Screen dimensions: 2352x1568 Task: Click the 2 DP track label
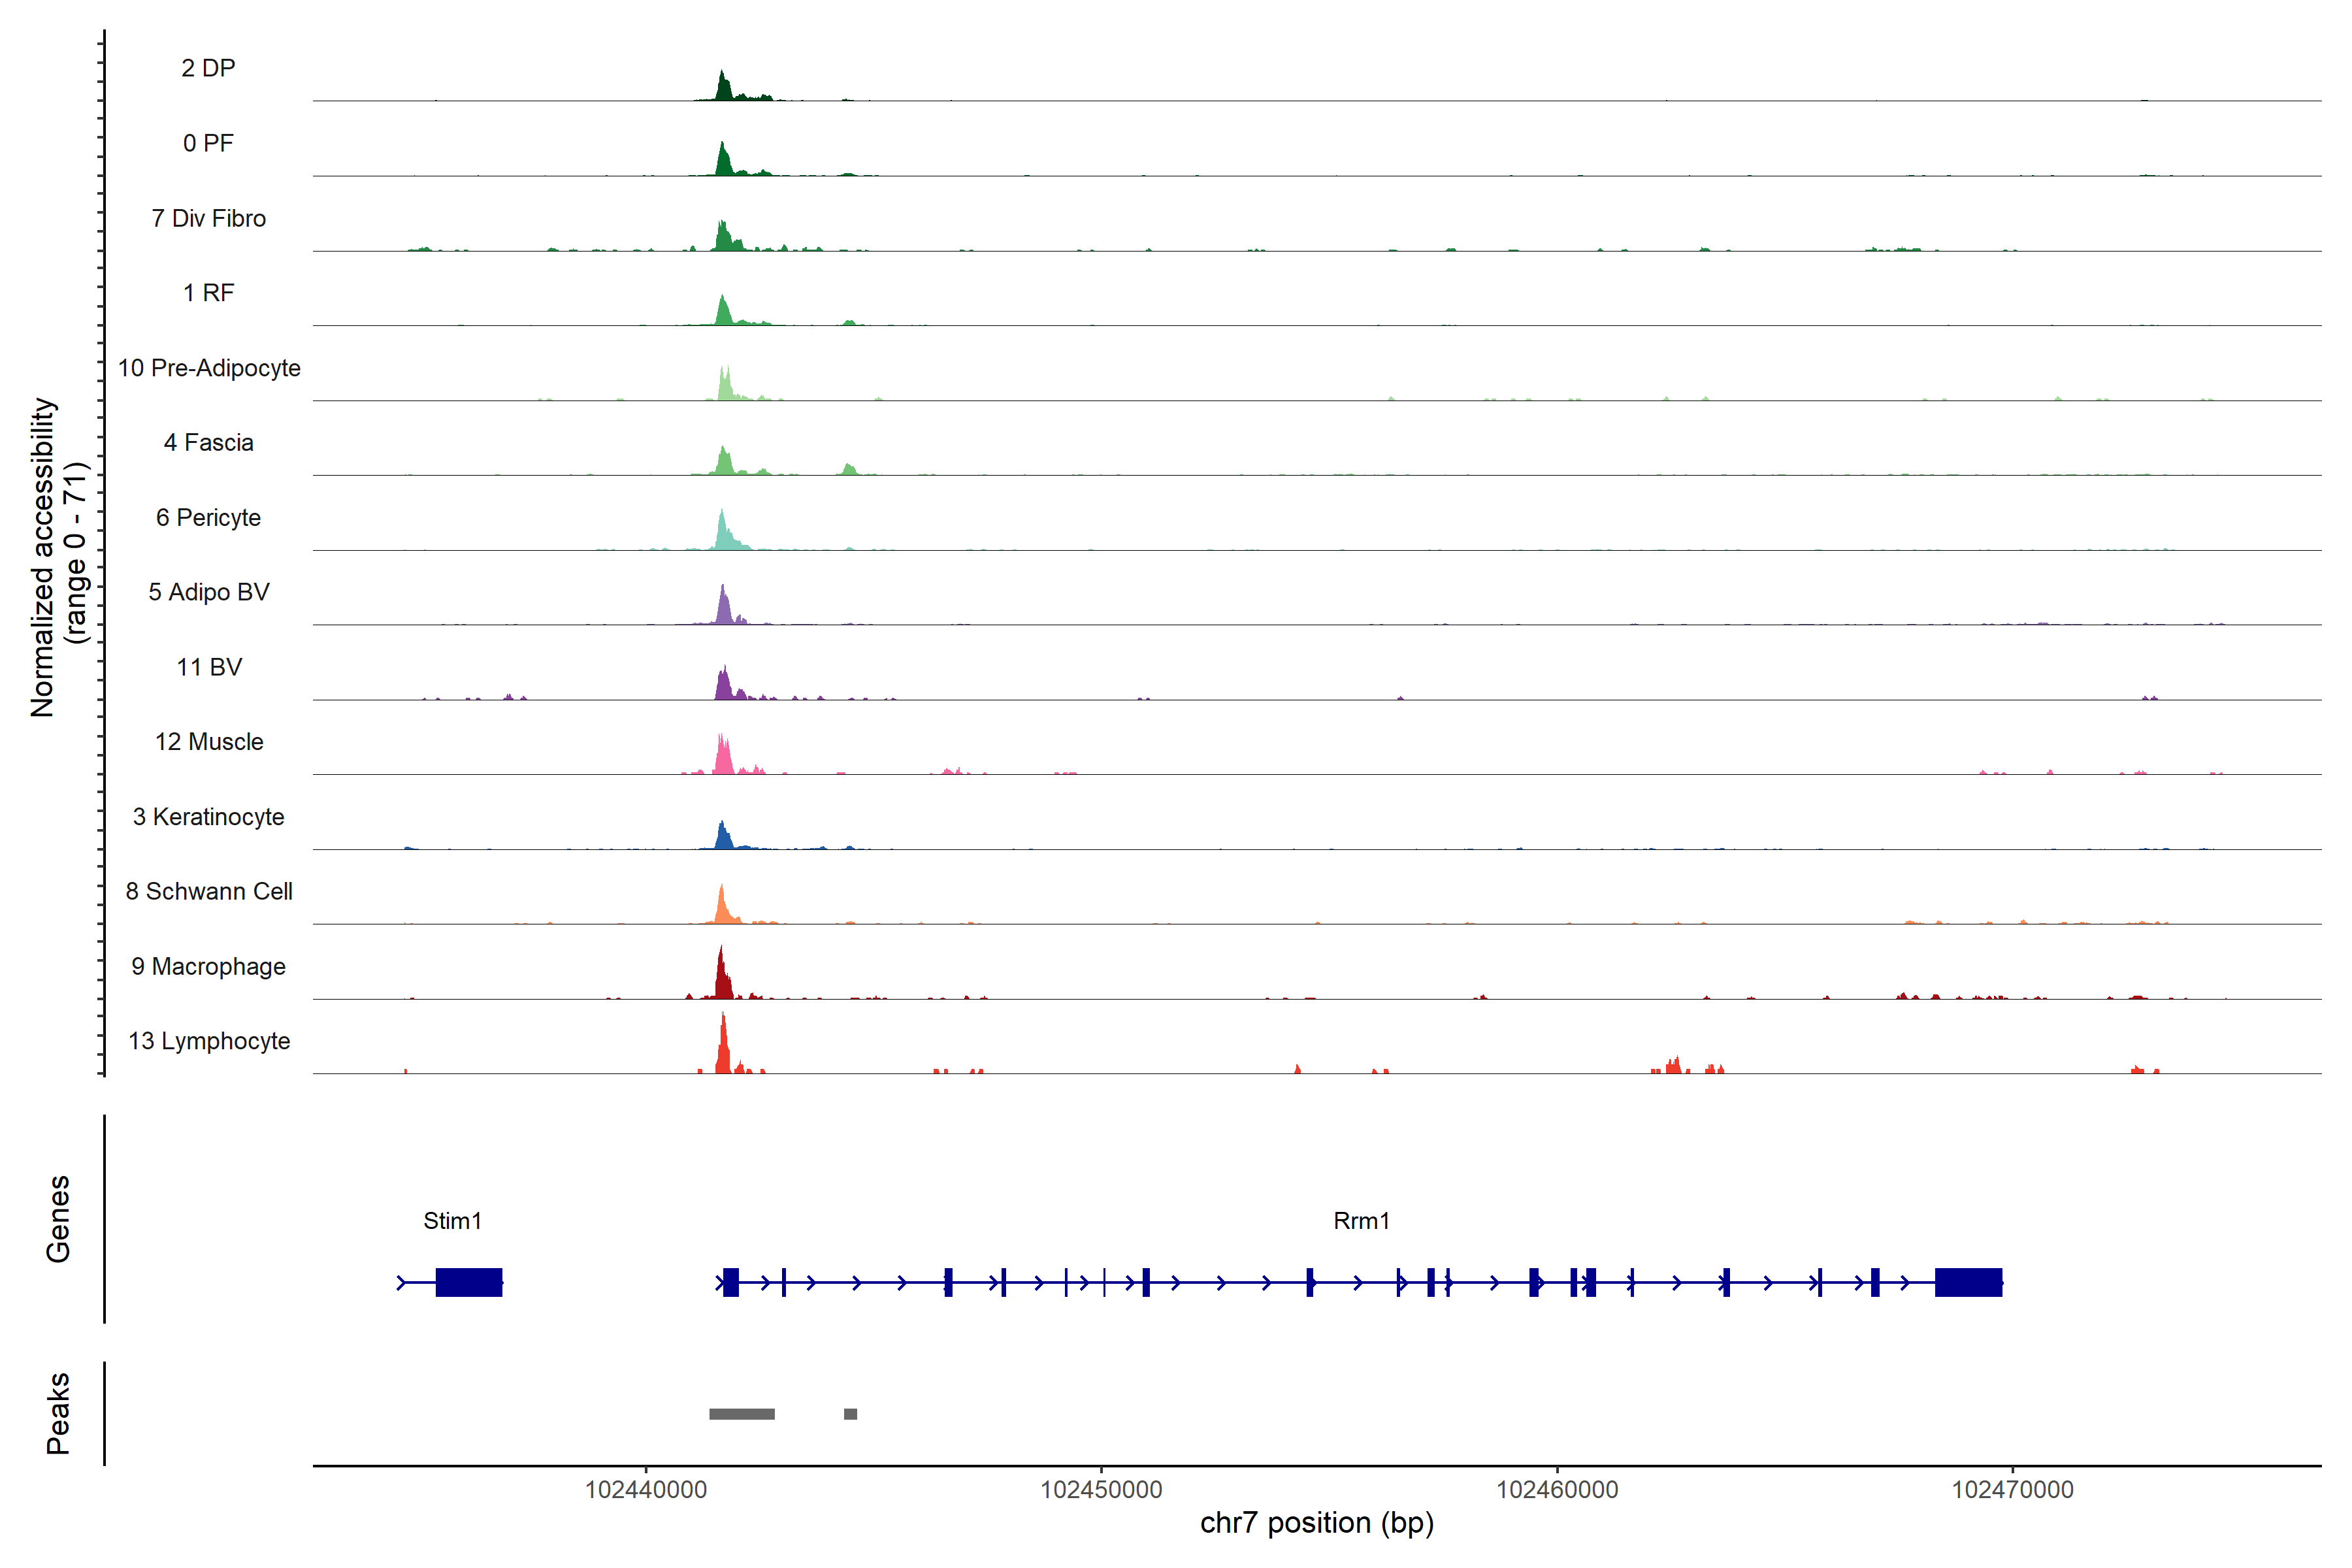[208, 68]
